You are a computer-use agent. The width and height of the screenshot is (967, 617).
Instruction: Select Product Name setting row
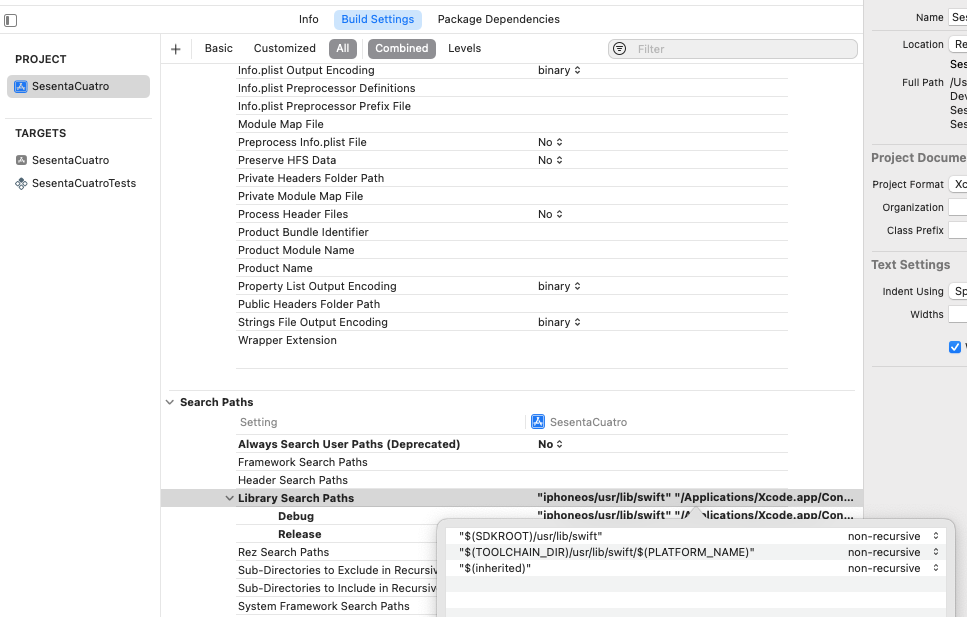coord(511,268)
